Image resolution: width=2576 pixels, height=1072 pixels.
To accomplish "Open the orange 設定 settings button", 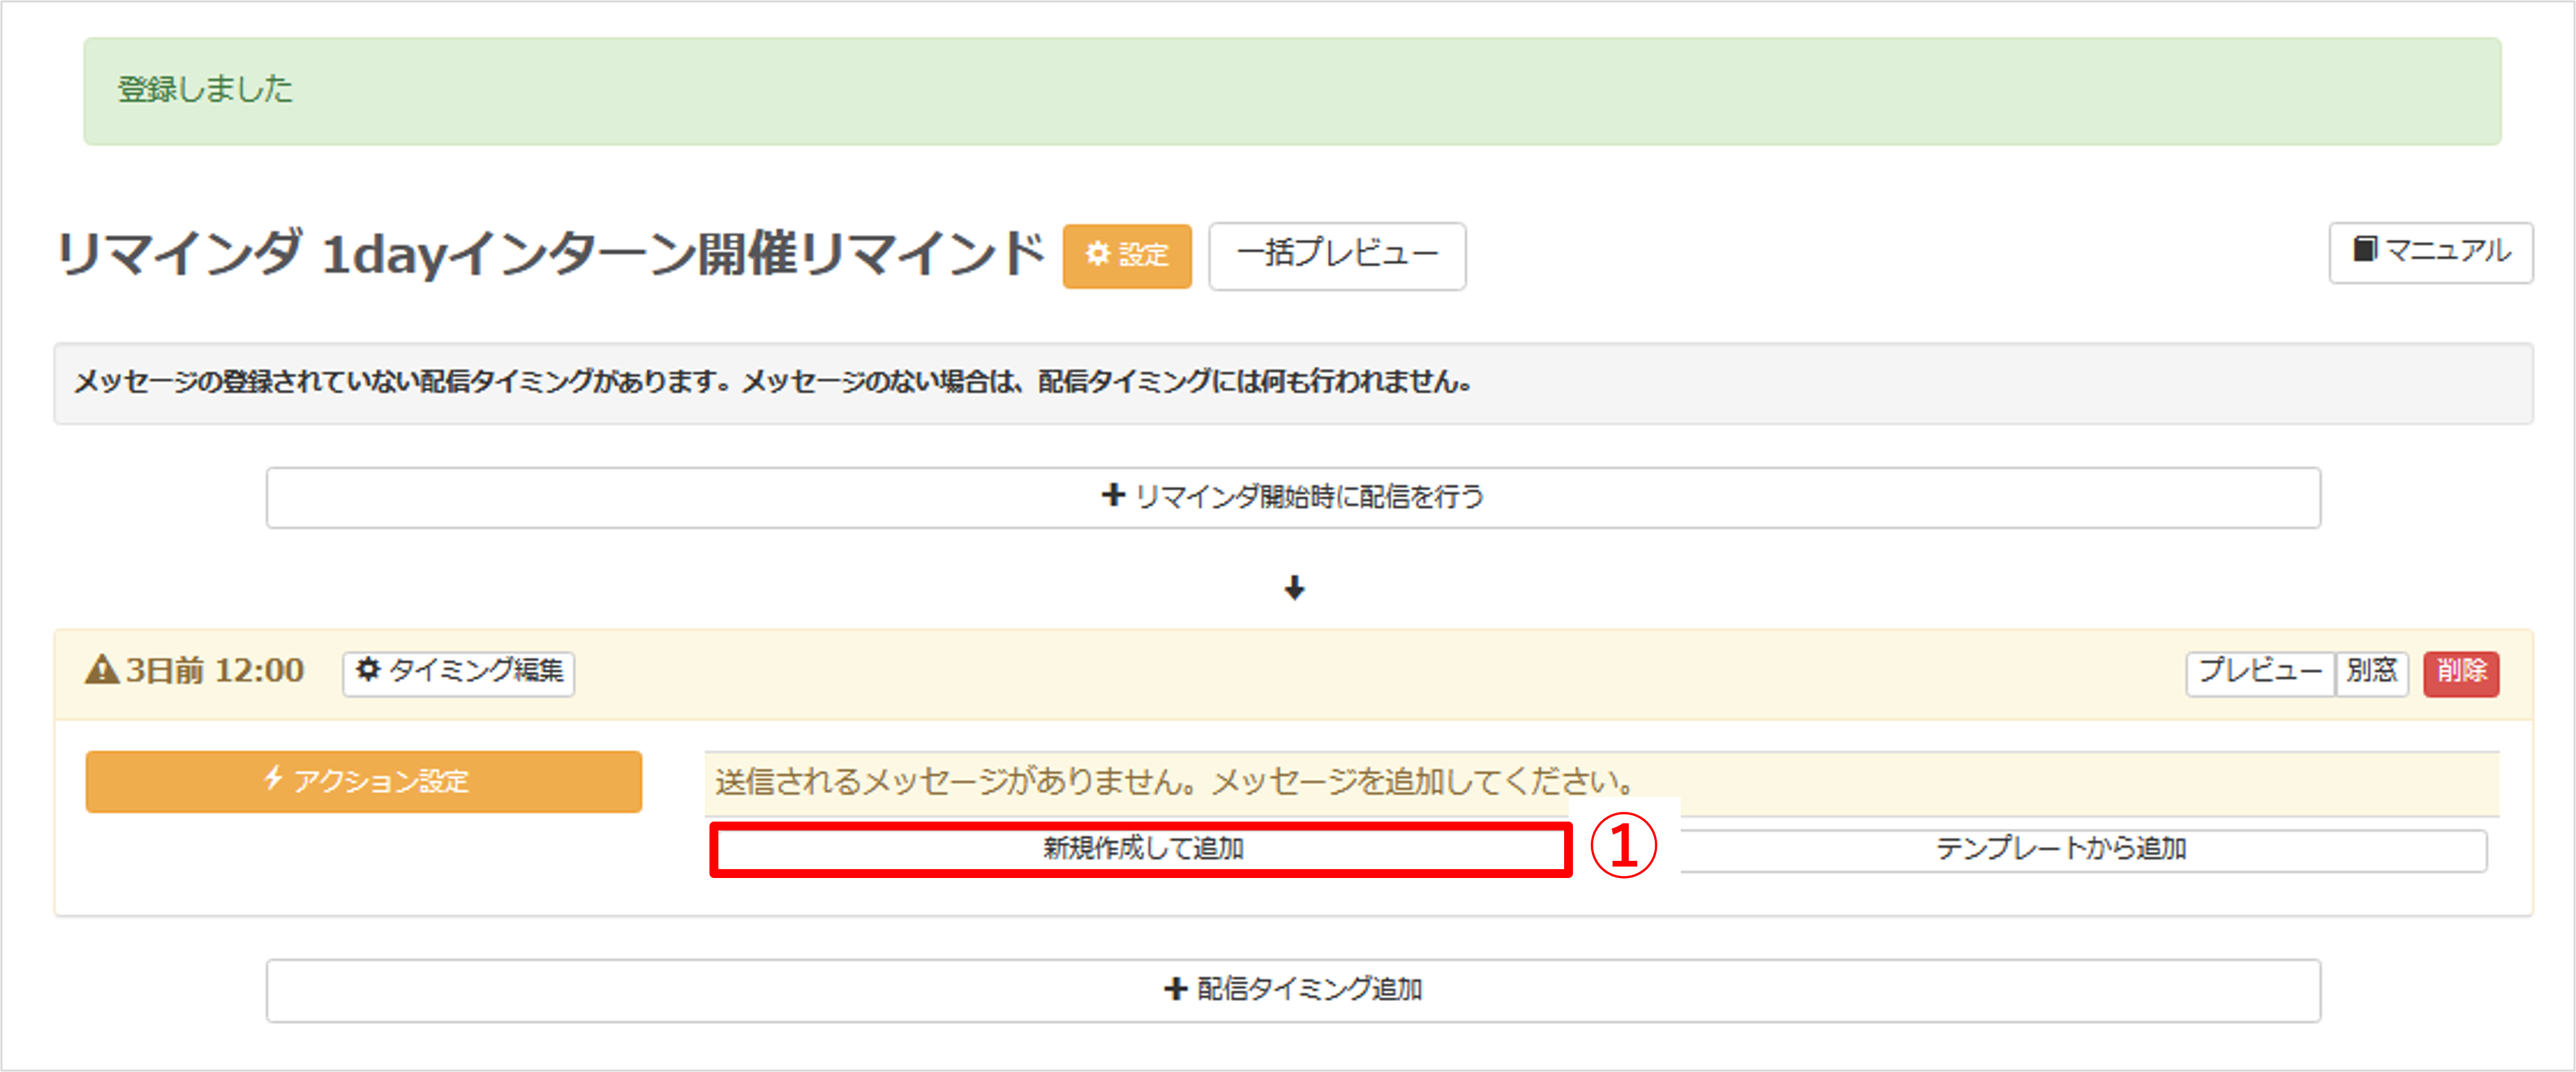I will pyautogui.click(x=1127, y=256).
